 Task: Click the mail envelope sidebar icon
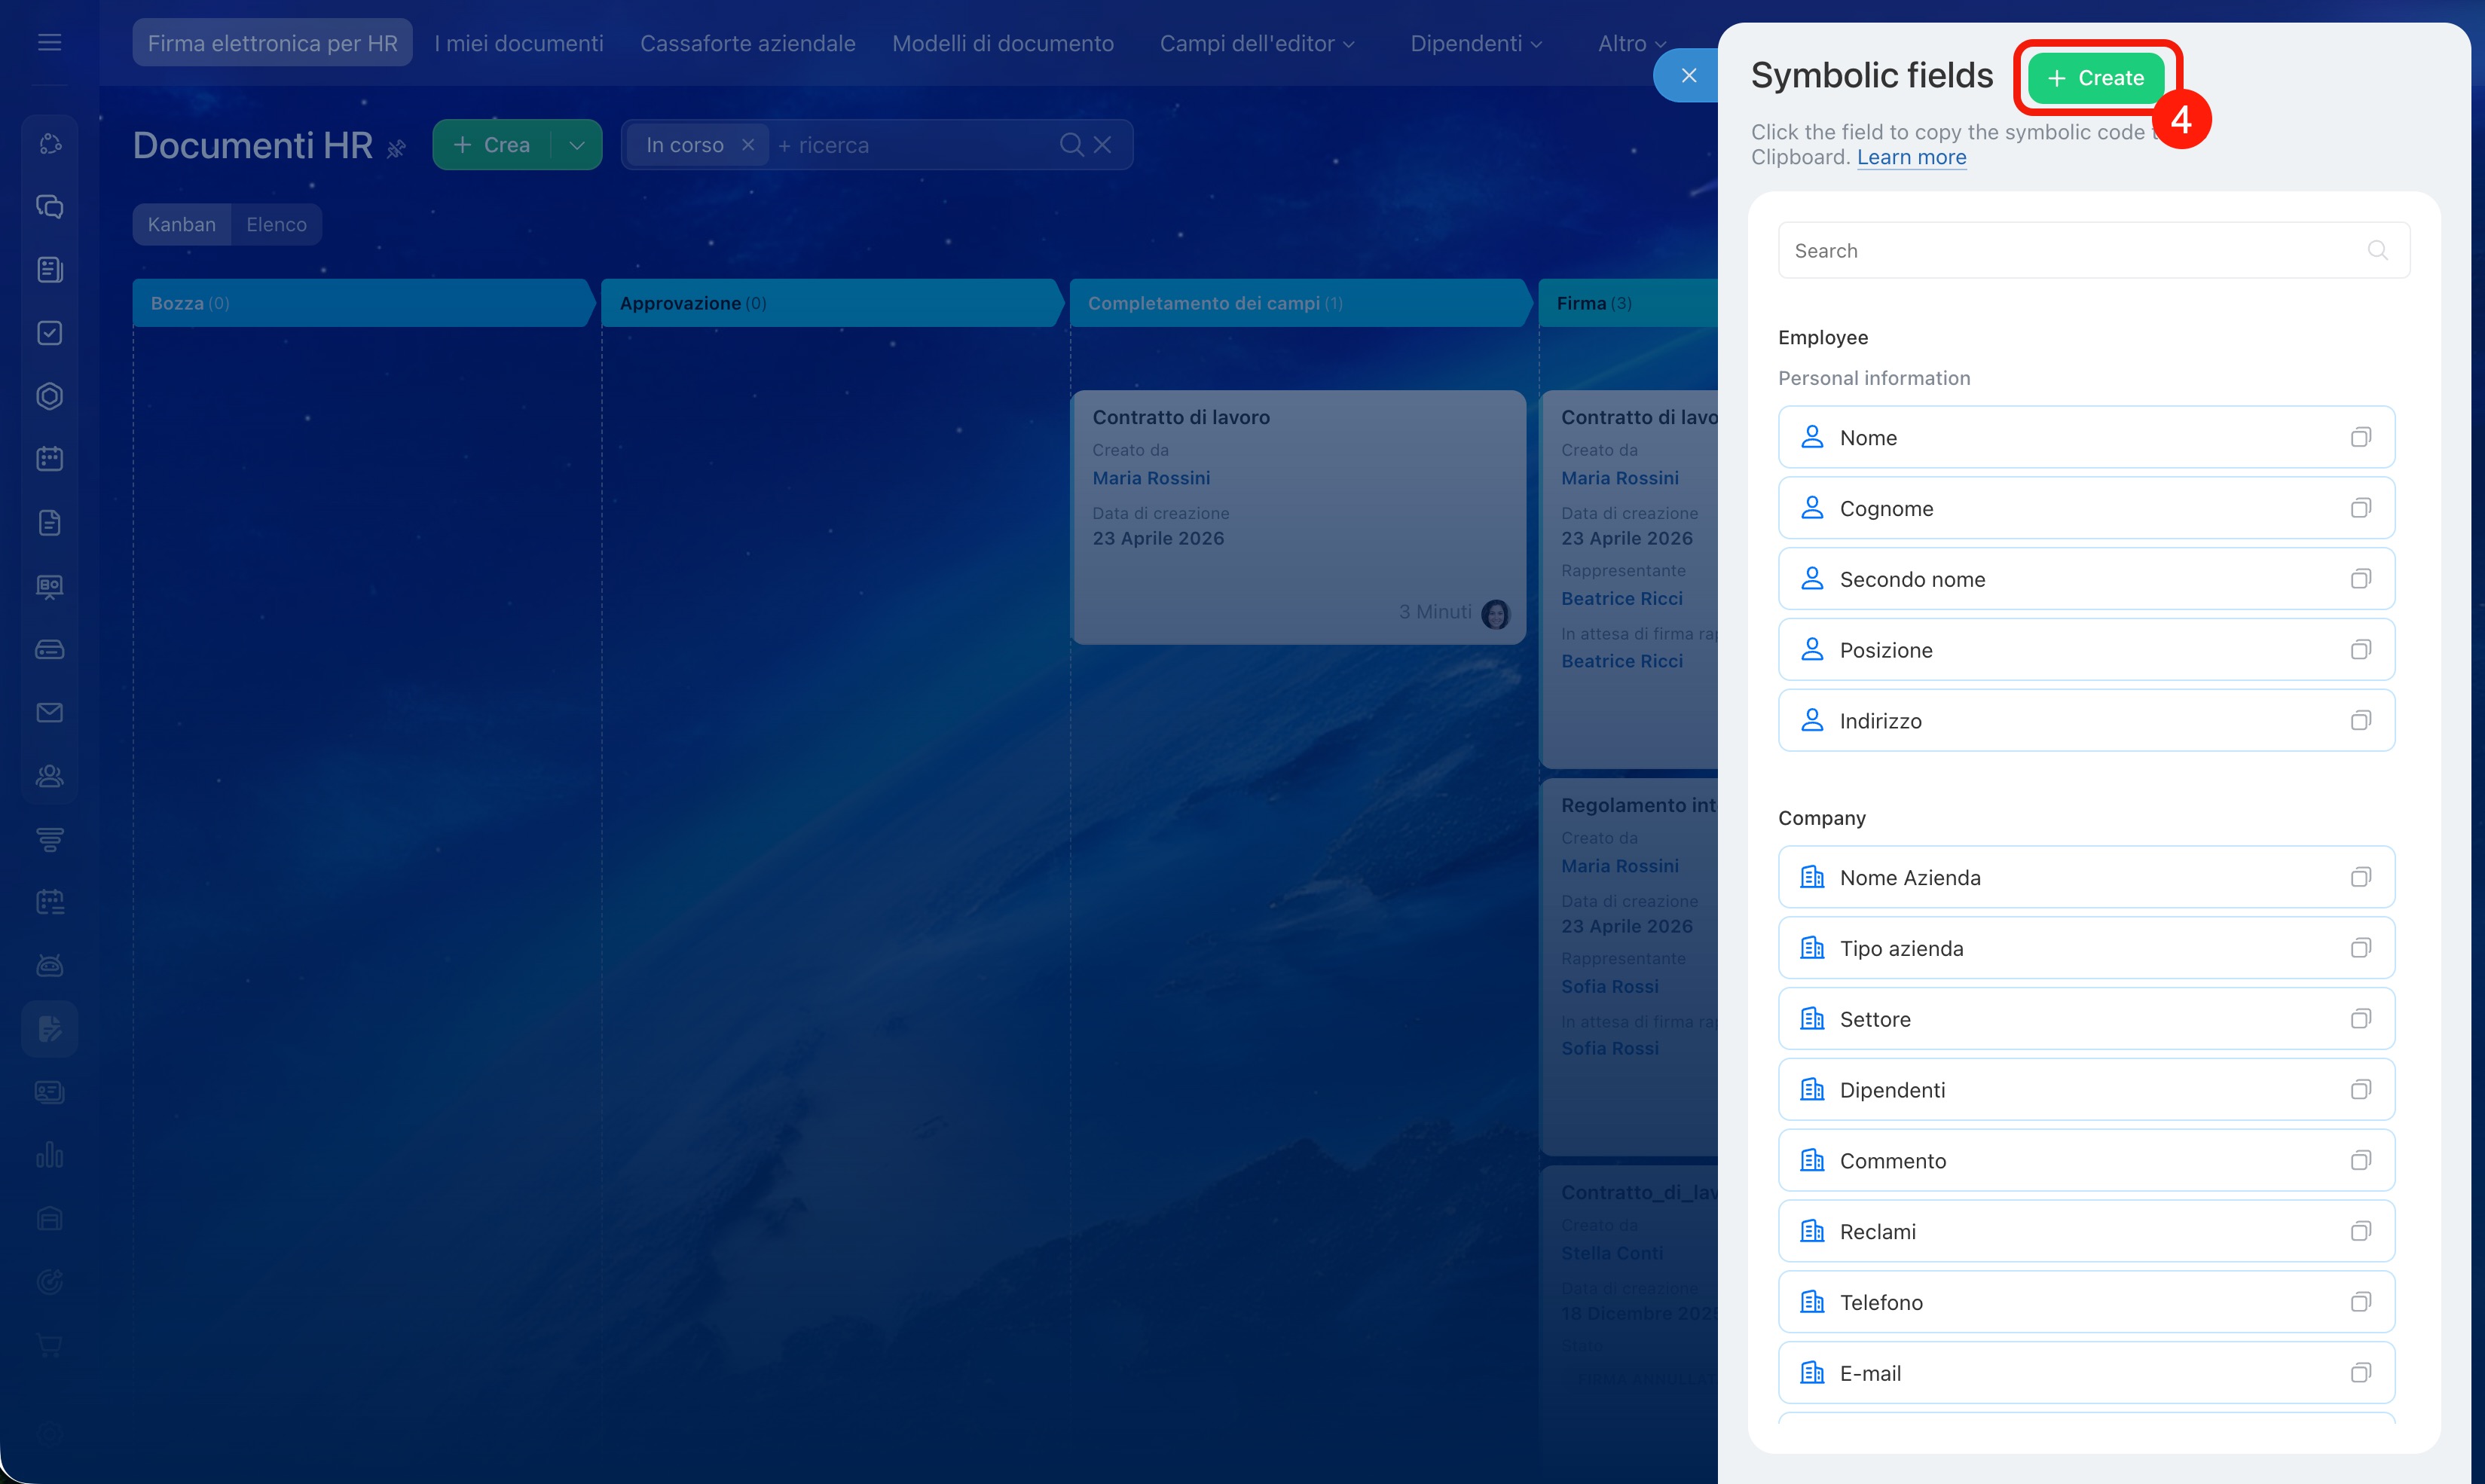click(x=49, y=712)
